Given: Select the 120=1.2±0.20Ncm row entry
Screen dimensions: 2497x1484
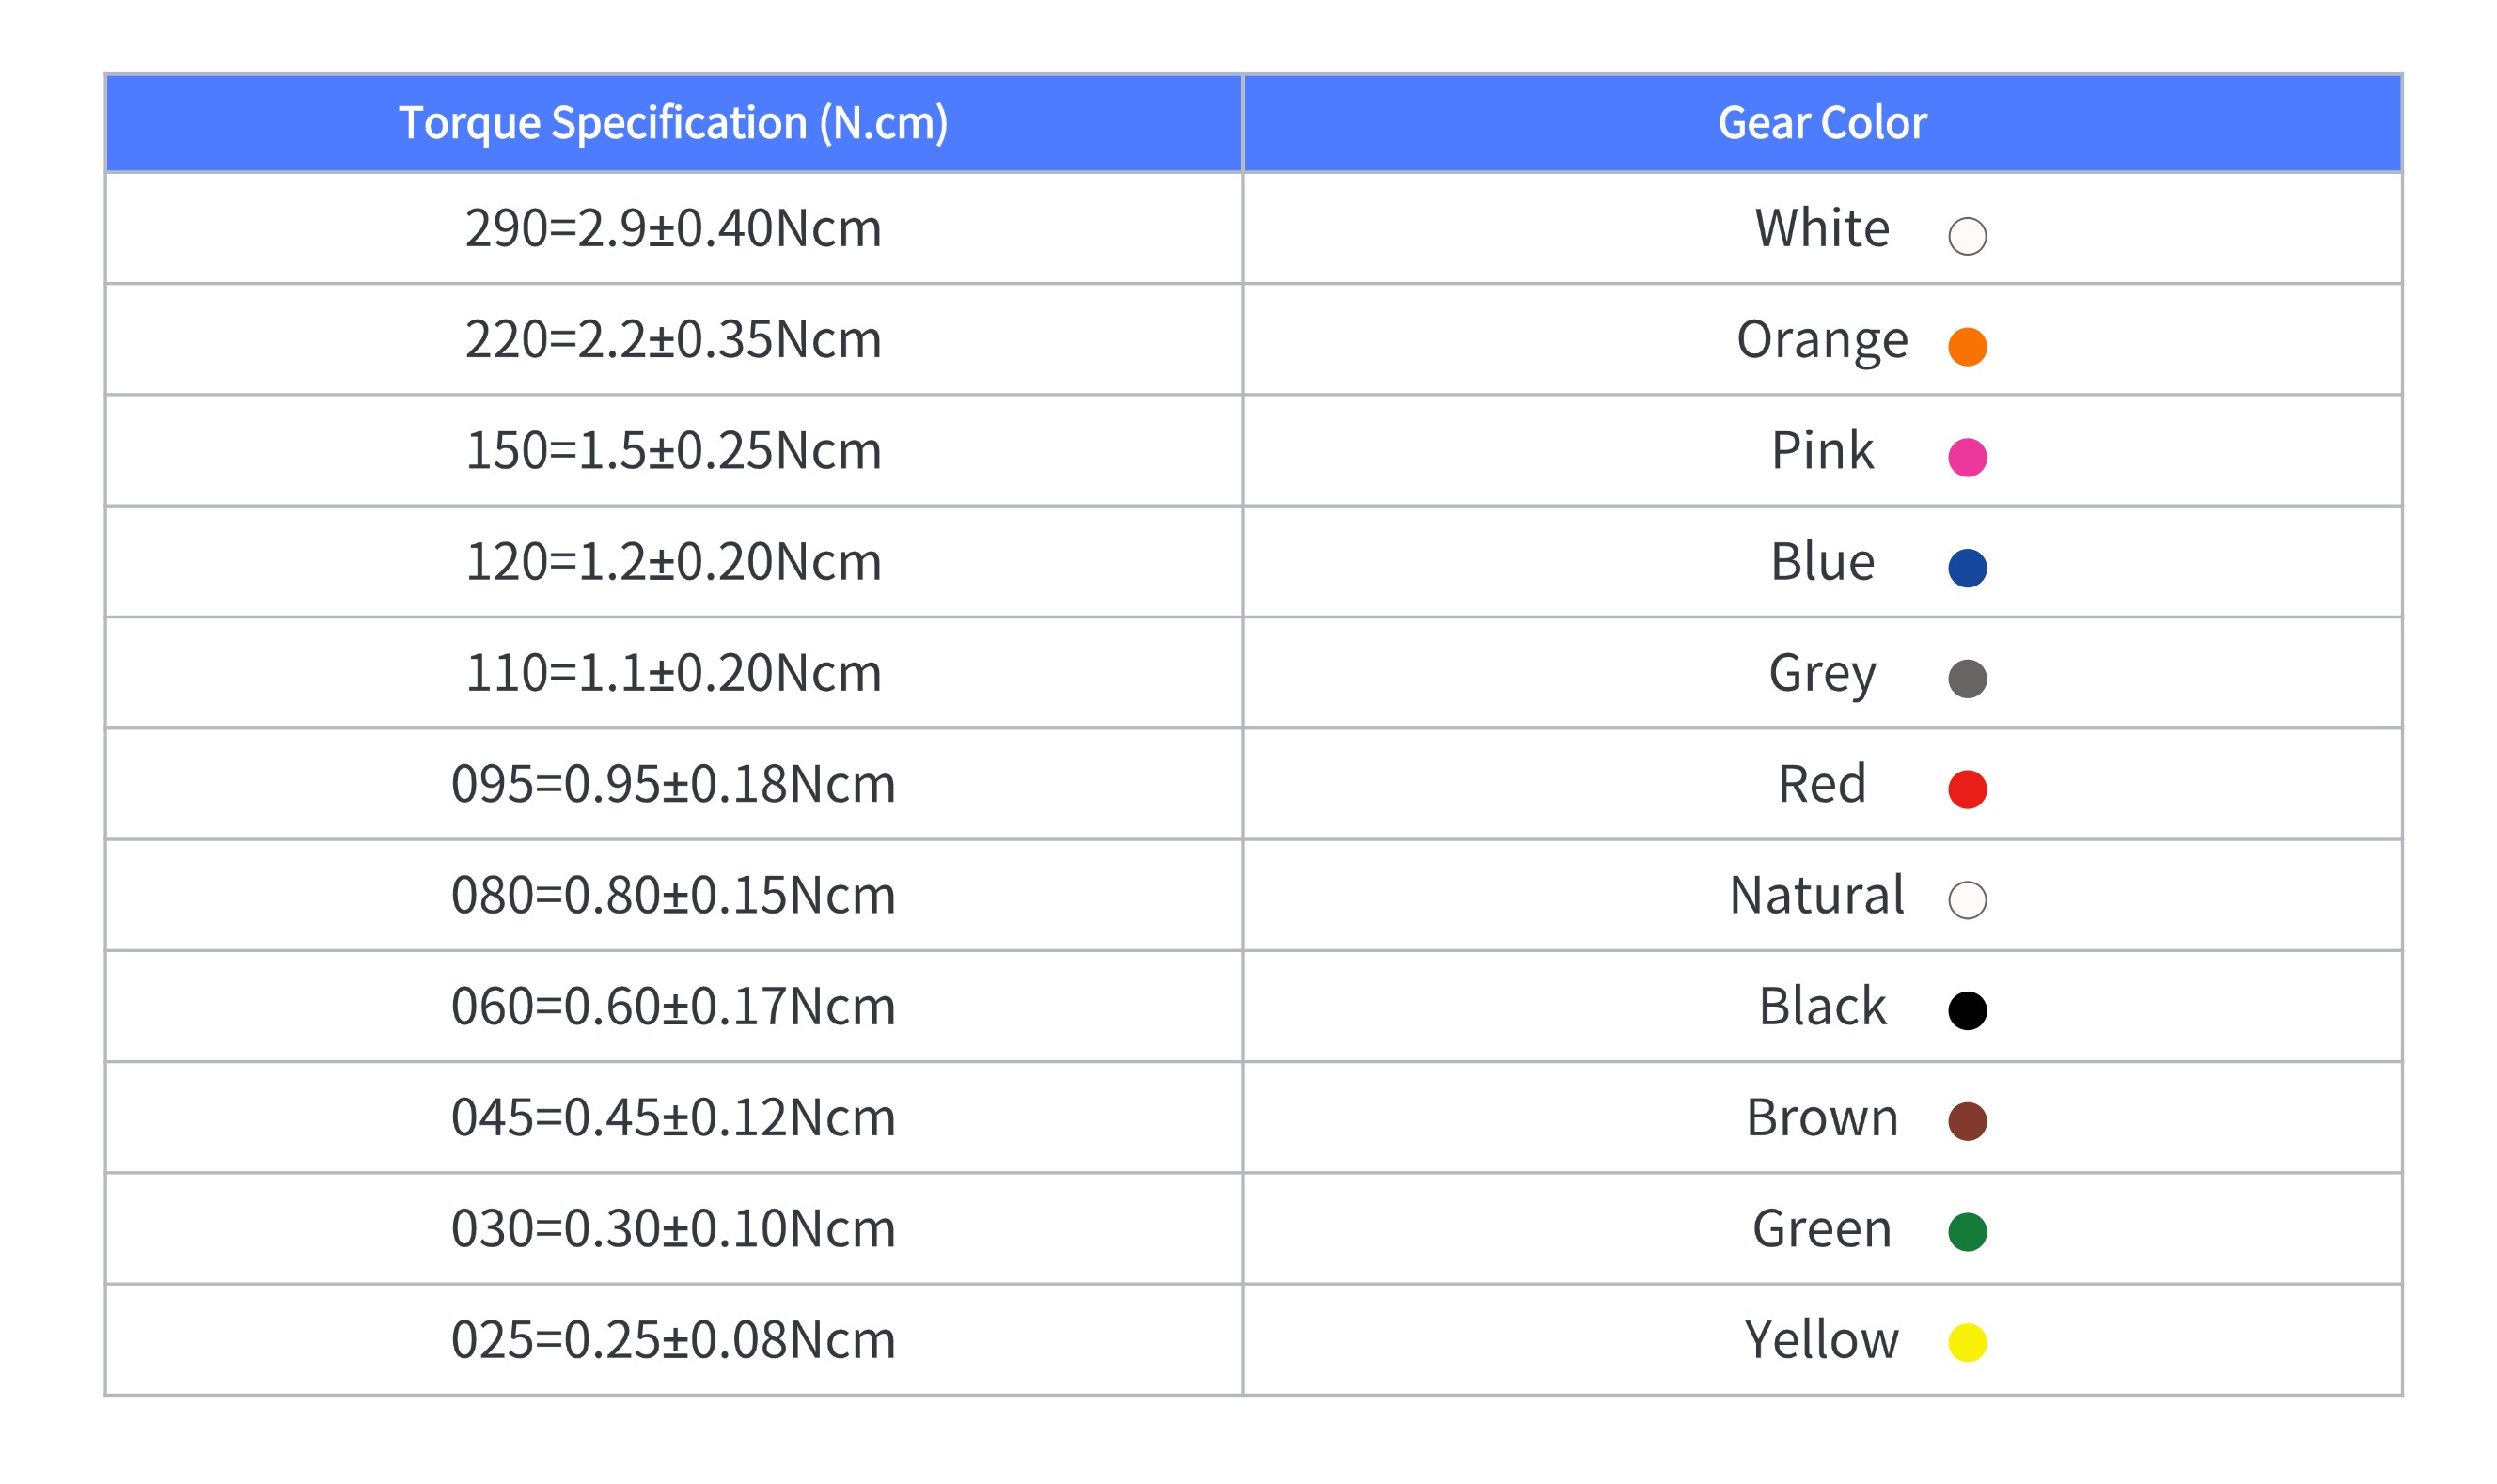Looking at the screenshot, I should (673, 562).
